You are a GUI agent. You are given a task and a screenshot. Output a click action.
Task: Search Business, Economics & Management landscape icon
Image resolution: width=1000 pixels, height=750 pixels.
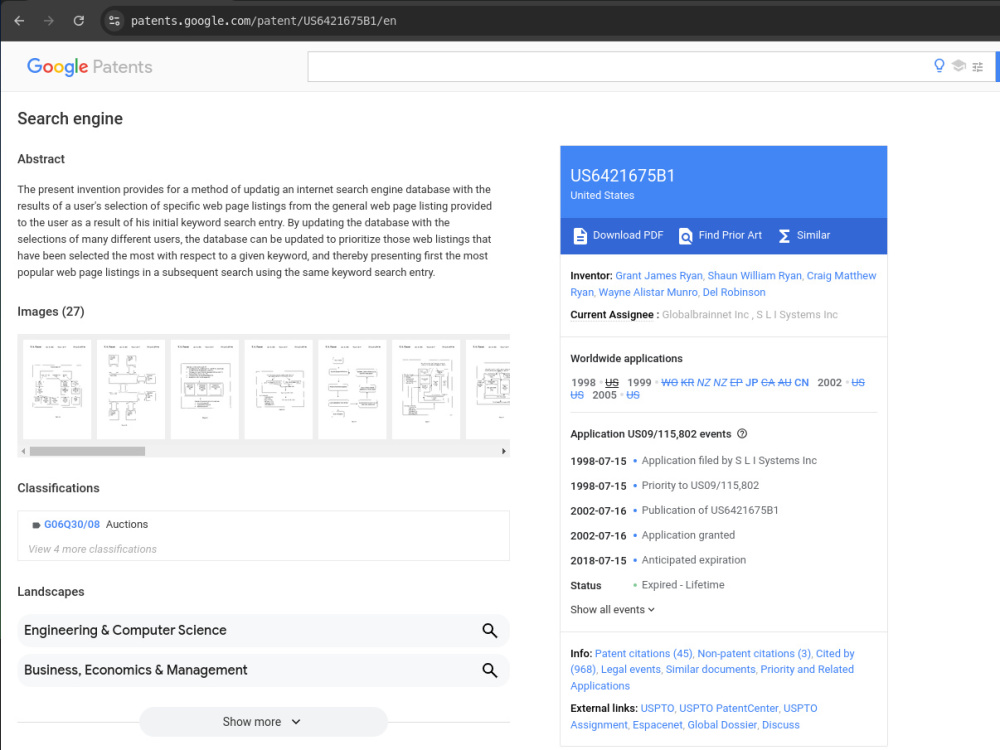(x=489, y=670)
